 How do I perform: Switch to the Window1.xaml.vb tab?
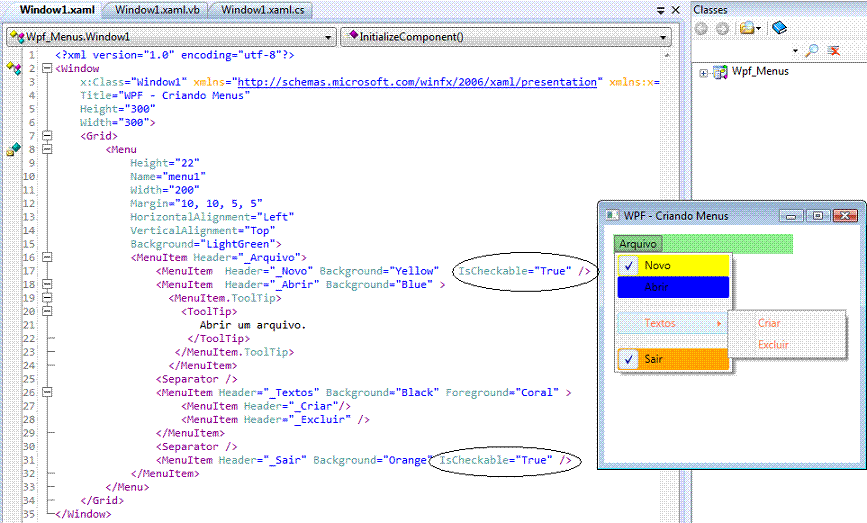coord(156,10)
